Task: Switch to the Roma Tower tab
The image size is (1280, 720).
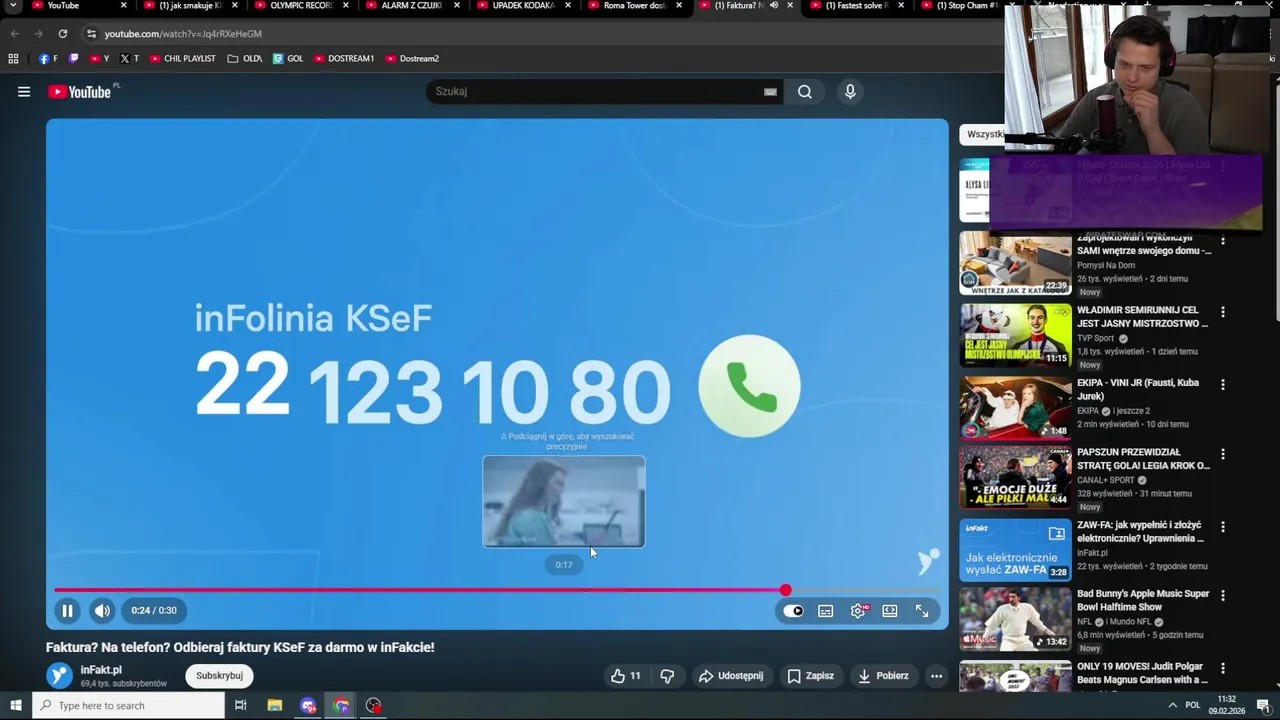Action: (x=634, y=6)
